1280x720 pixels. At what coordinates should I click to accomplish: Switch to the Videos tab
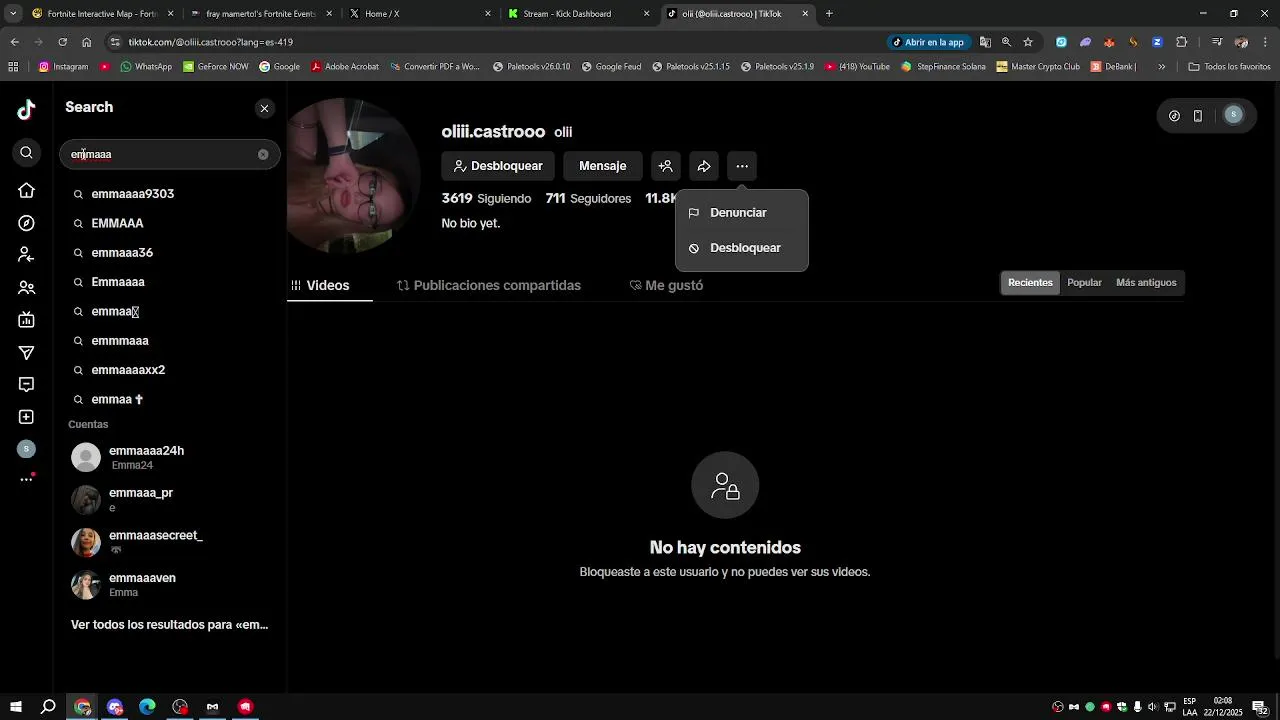329,285
